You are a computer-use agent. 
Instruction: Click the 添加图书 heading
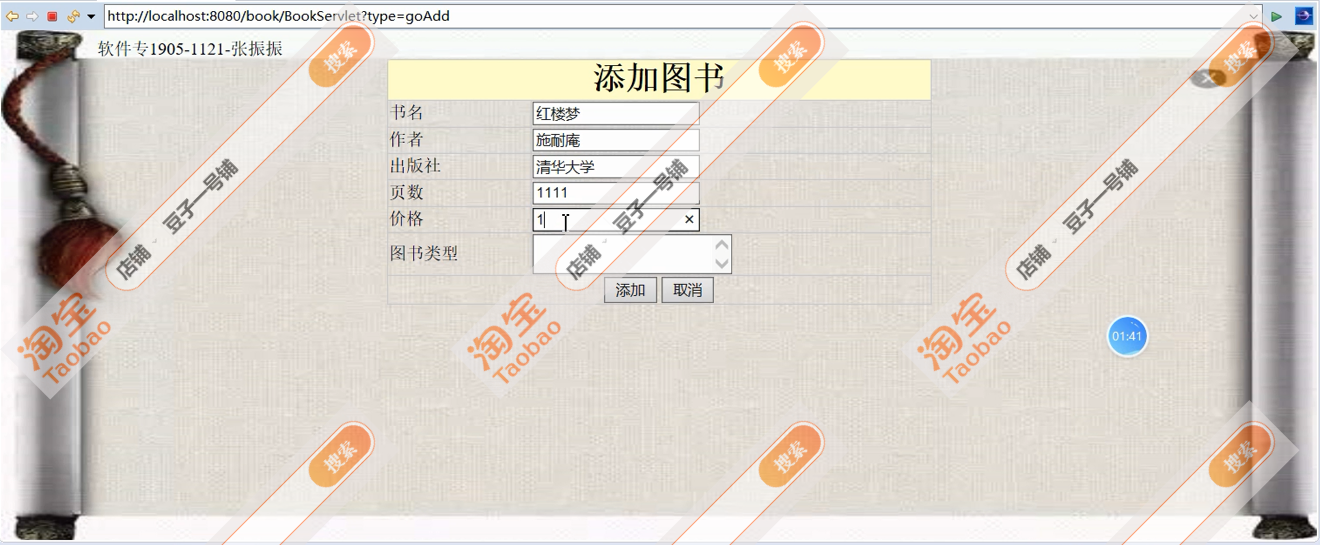pos(659,79)
